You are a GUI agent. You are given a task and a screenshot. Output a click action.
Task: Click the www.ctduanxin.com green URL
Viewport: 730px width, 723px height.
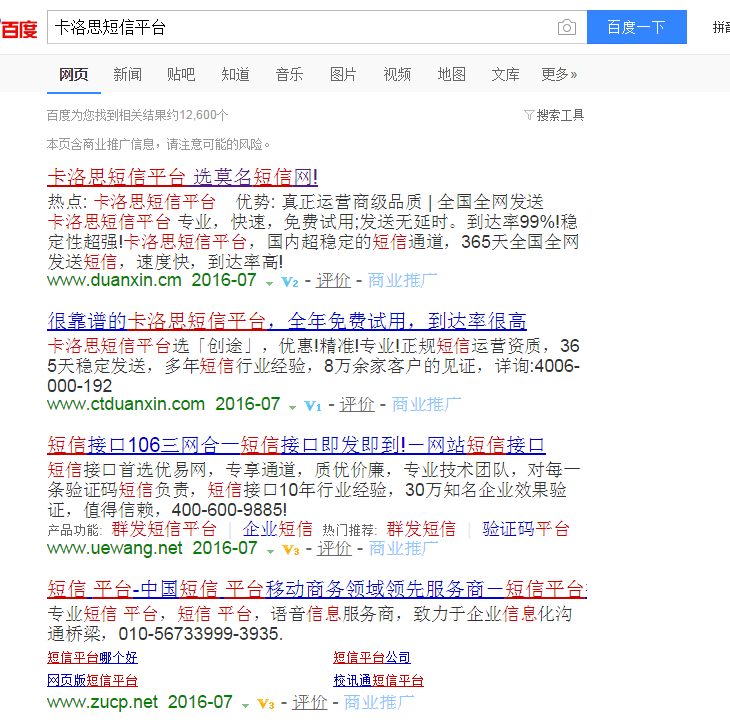[126, 404]
